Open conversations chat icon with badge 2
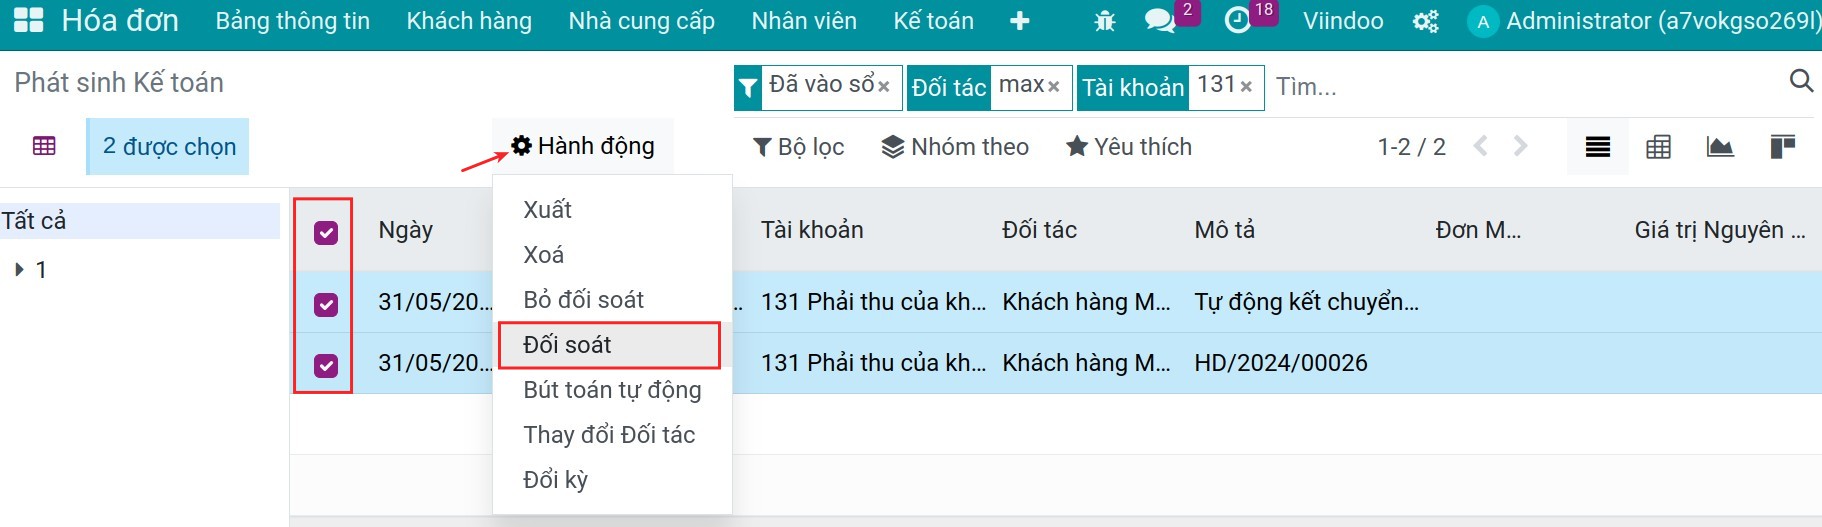The height and width of the screenshot is (527, 1822). click(x=1160, y=21)
